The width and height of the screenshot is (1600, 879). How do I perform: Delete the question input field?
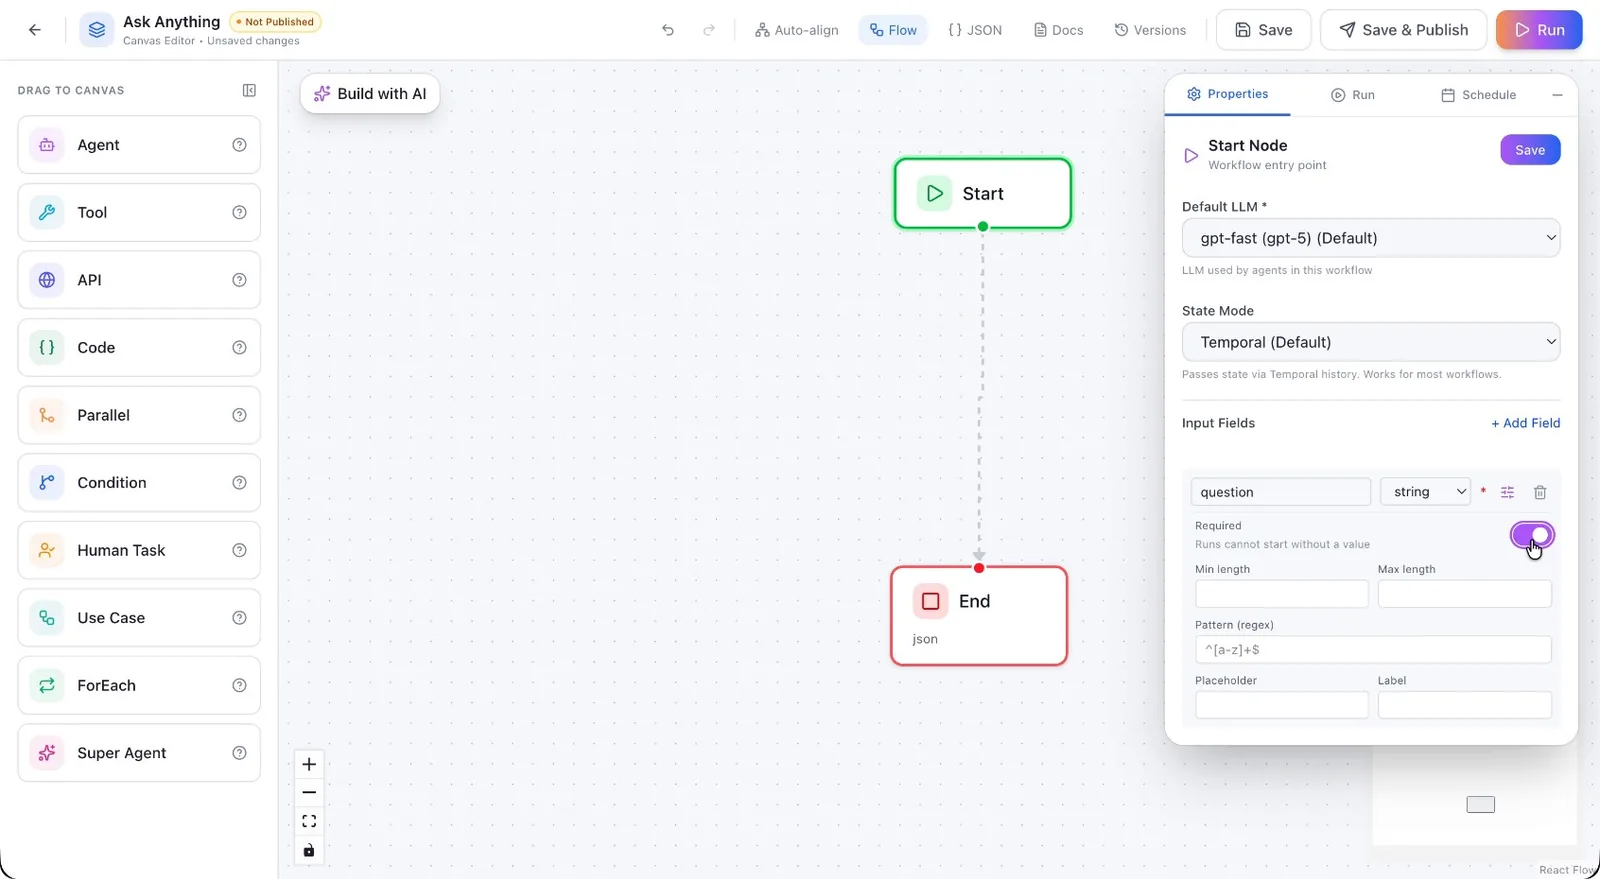point(1540,492)
